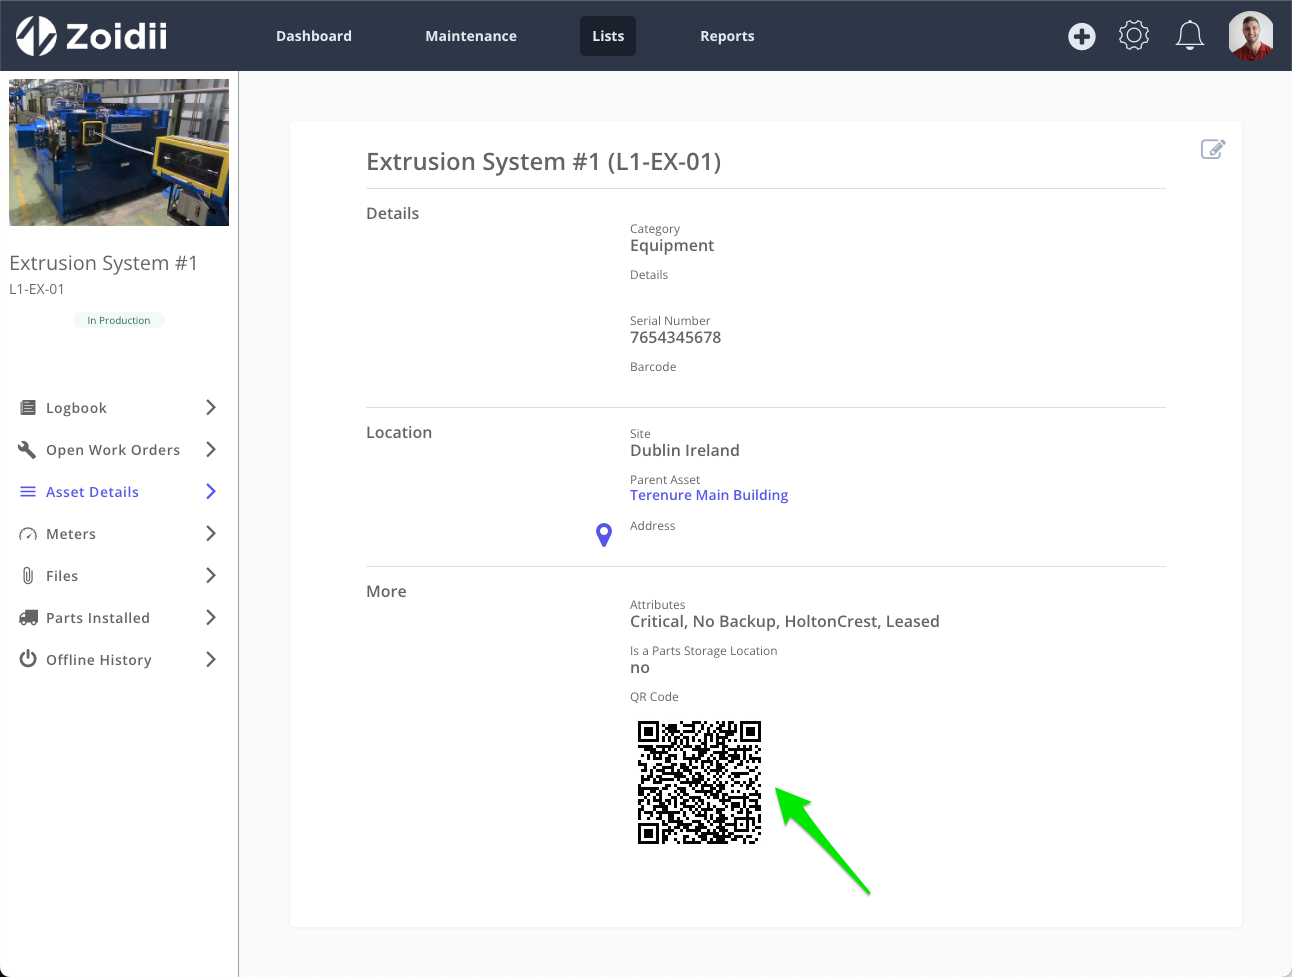
Task: Click the Asset Details list icon
Action: (x=27, y=491)
